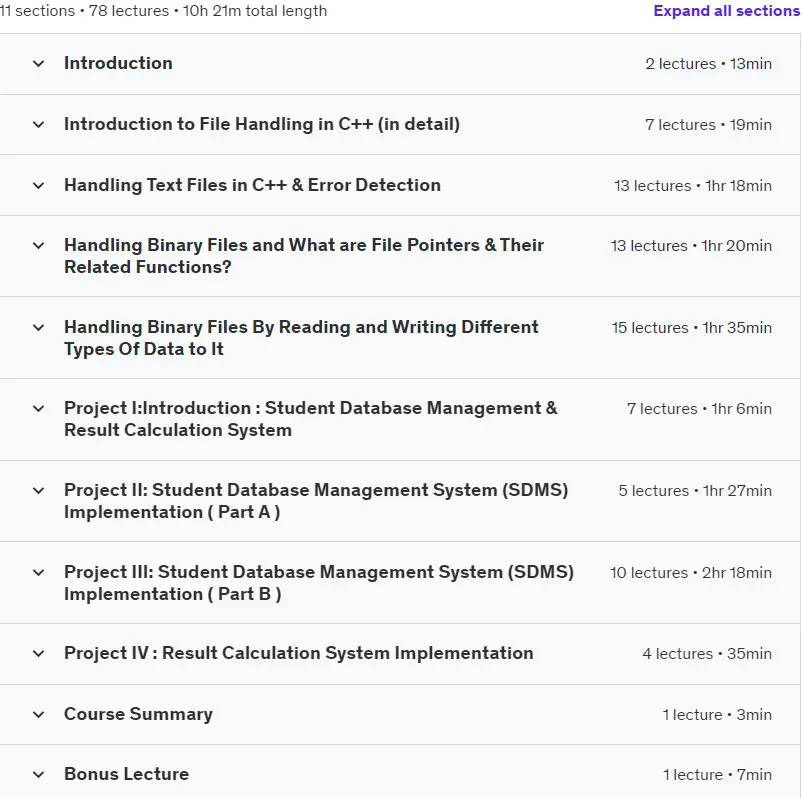Expand chevron next to Project I Introduction

click(x=38, y=408)
